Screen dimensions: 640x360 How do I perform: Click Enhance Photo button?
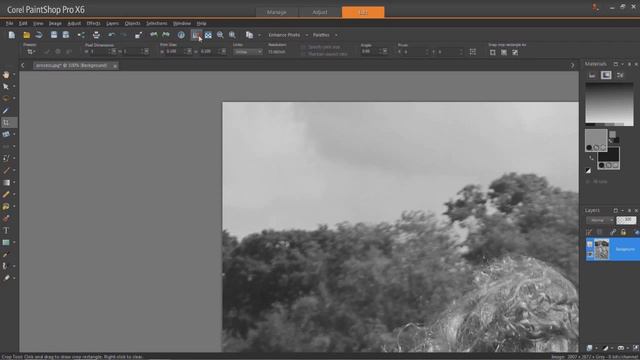pos(284,35)
